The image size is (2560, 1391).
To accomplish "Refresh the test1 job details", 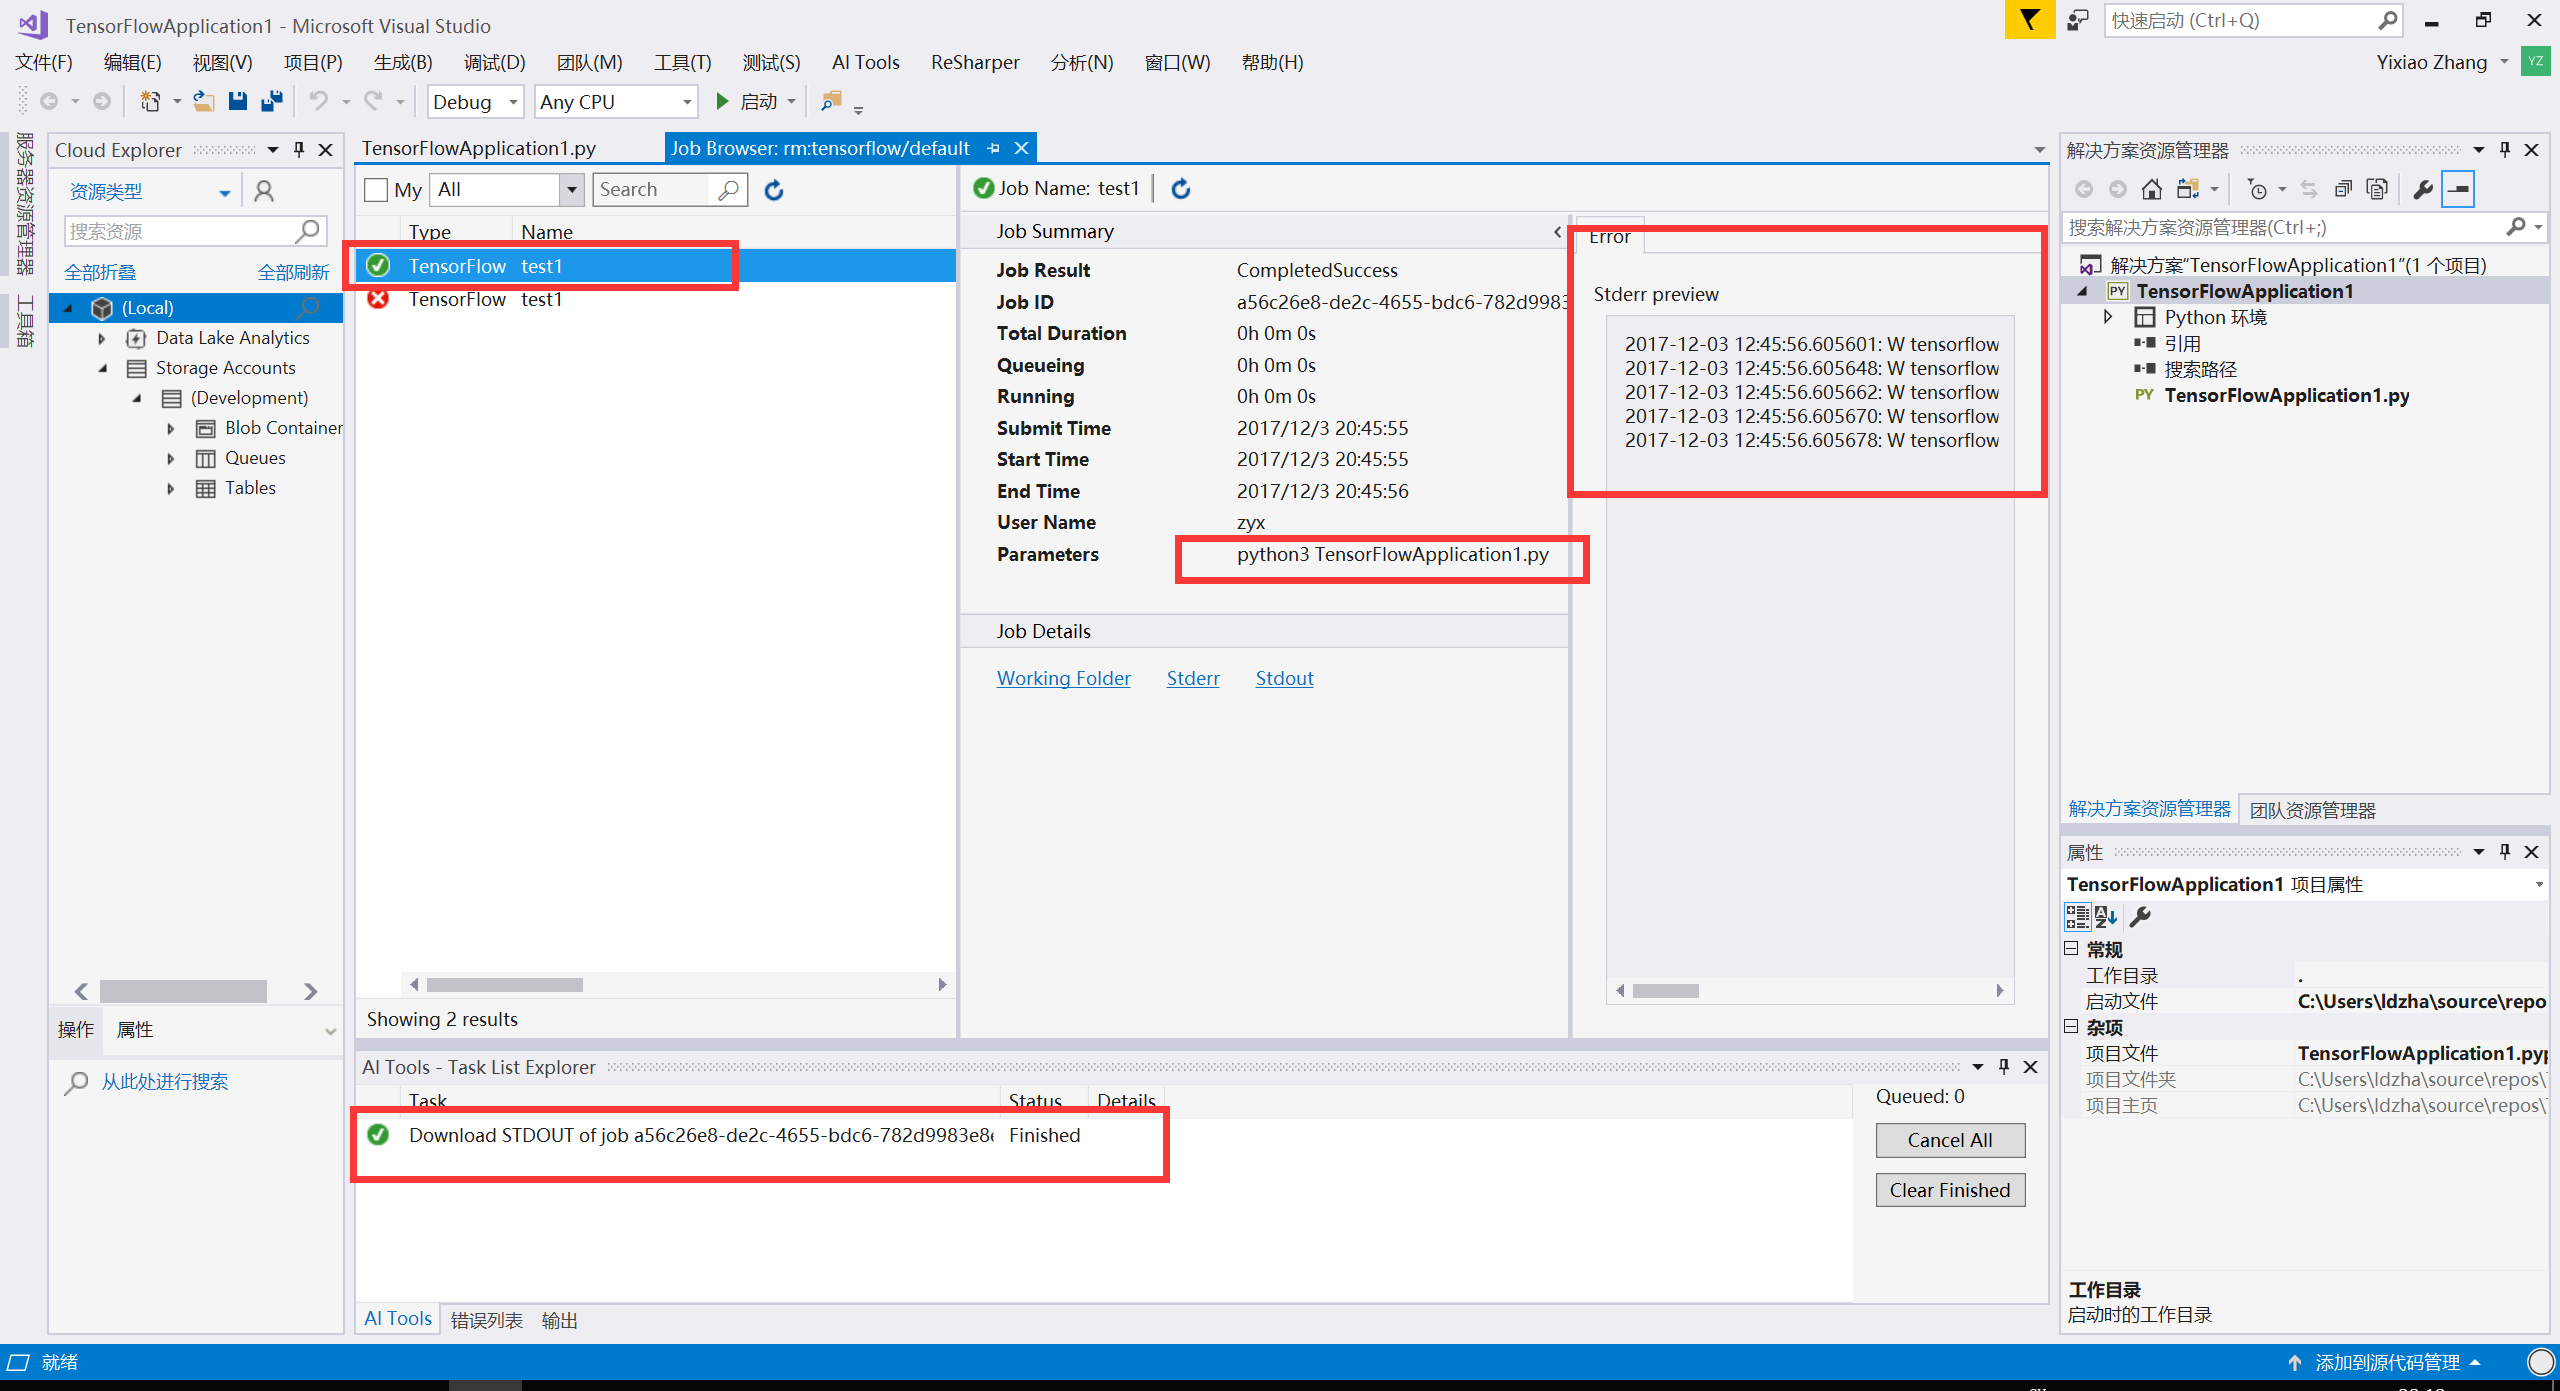I will click(1181, 188).
